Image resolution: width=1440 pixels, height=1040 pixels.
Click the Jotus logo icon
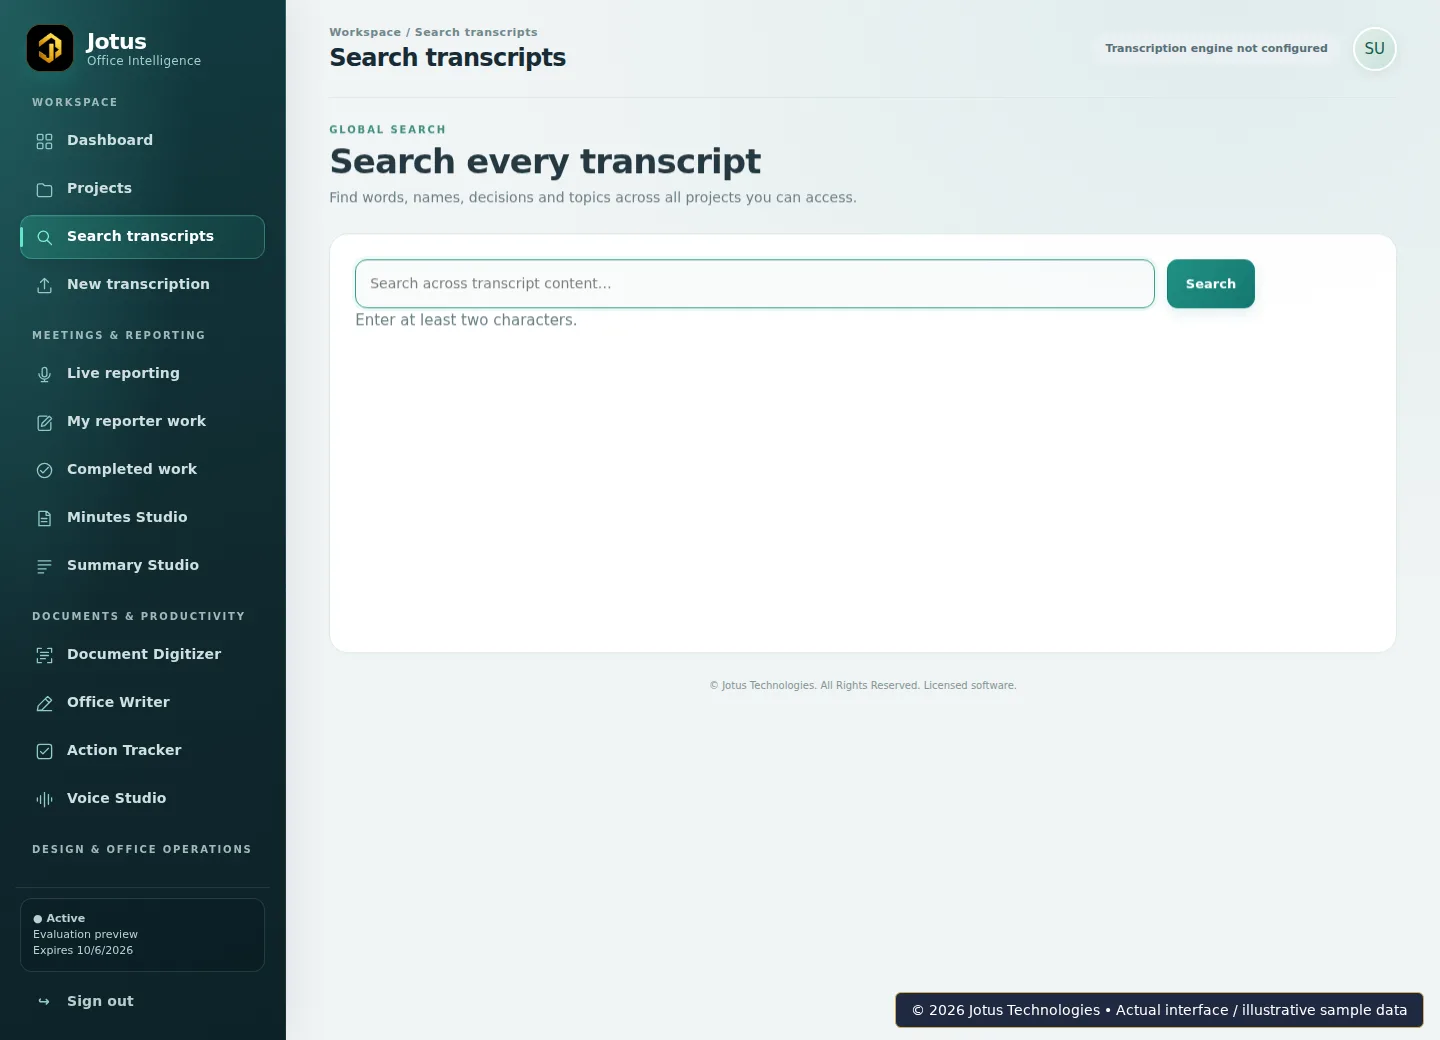point(50,48)
